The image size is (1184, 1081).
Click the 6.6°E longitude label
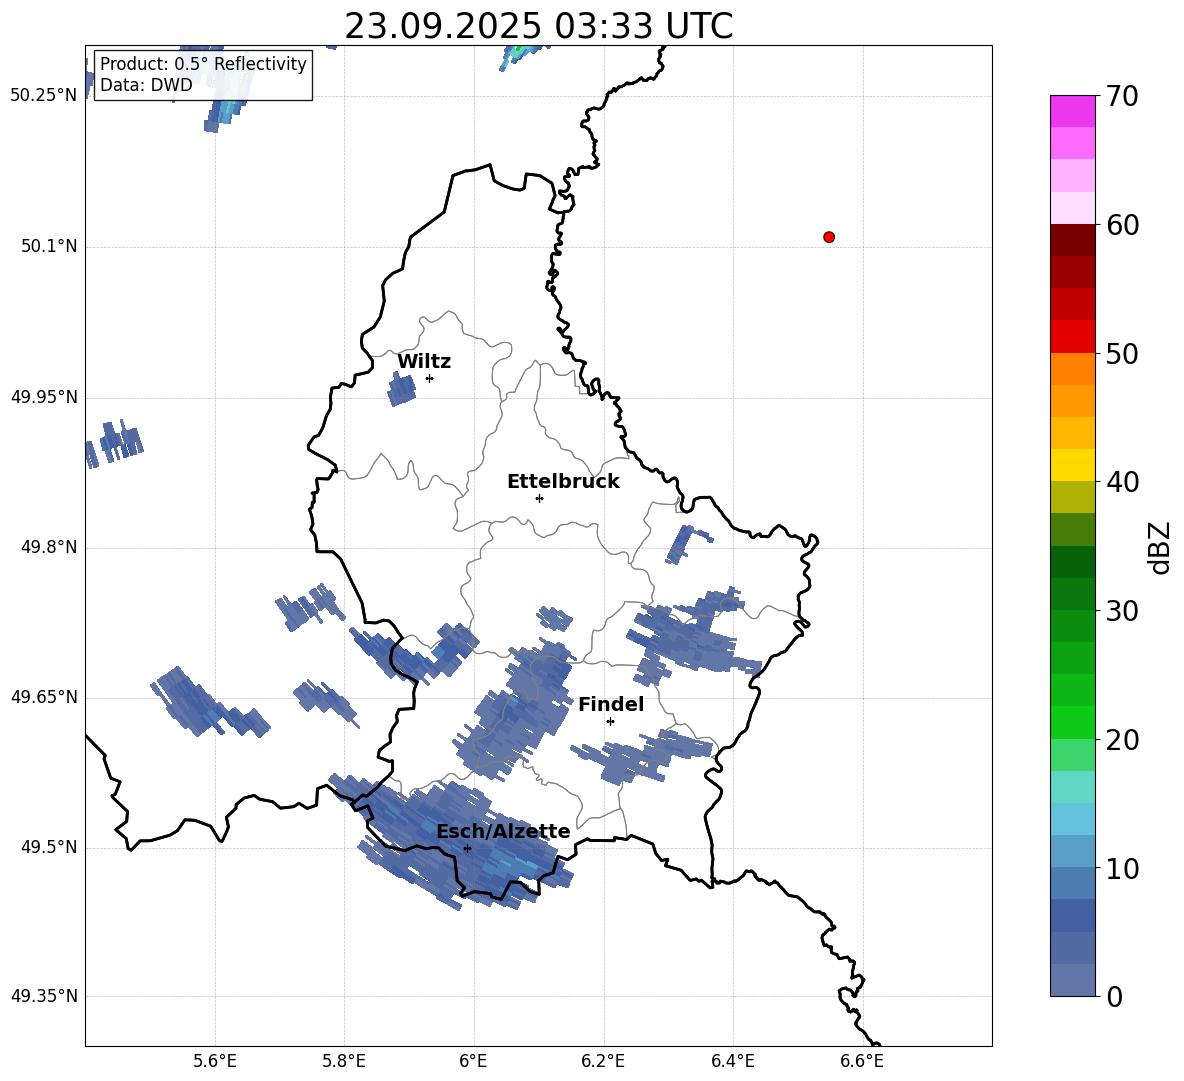862,1061
